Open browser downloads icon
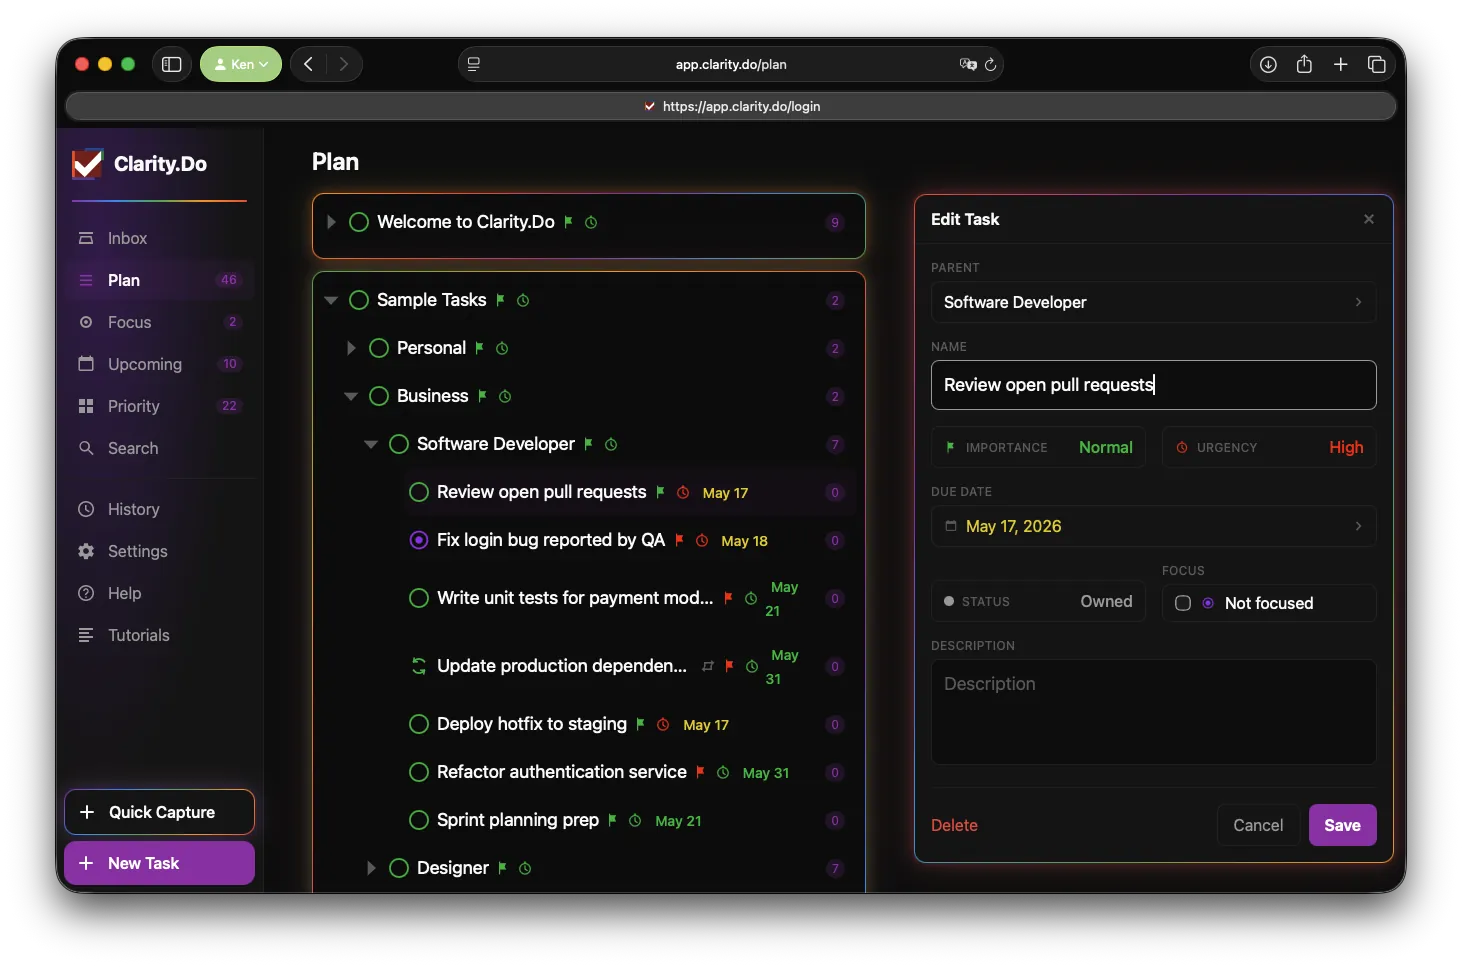The width and height of the screenshot is (1462, 967). click(x=1268, y=64)
